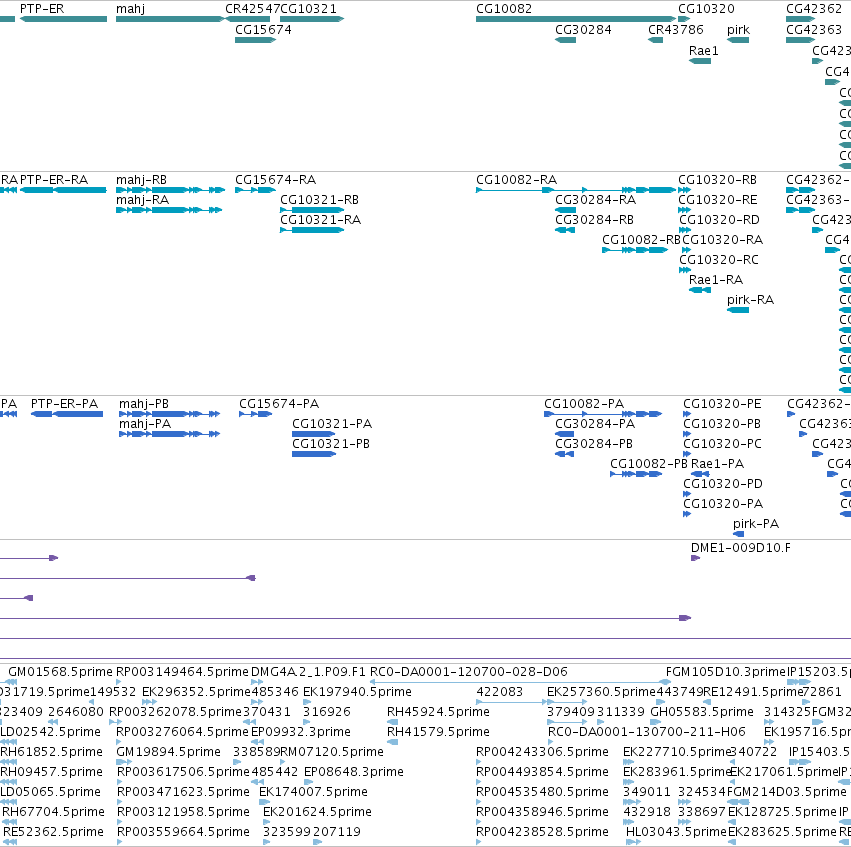Select the CG10082-RA transcript label
Viewport: 851px width, 847px height.
[x=516, y=180]
